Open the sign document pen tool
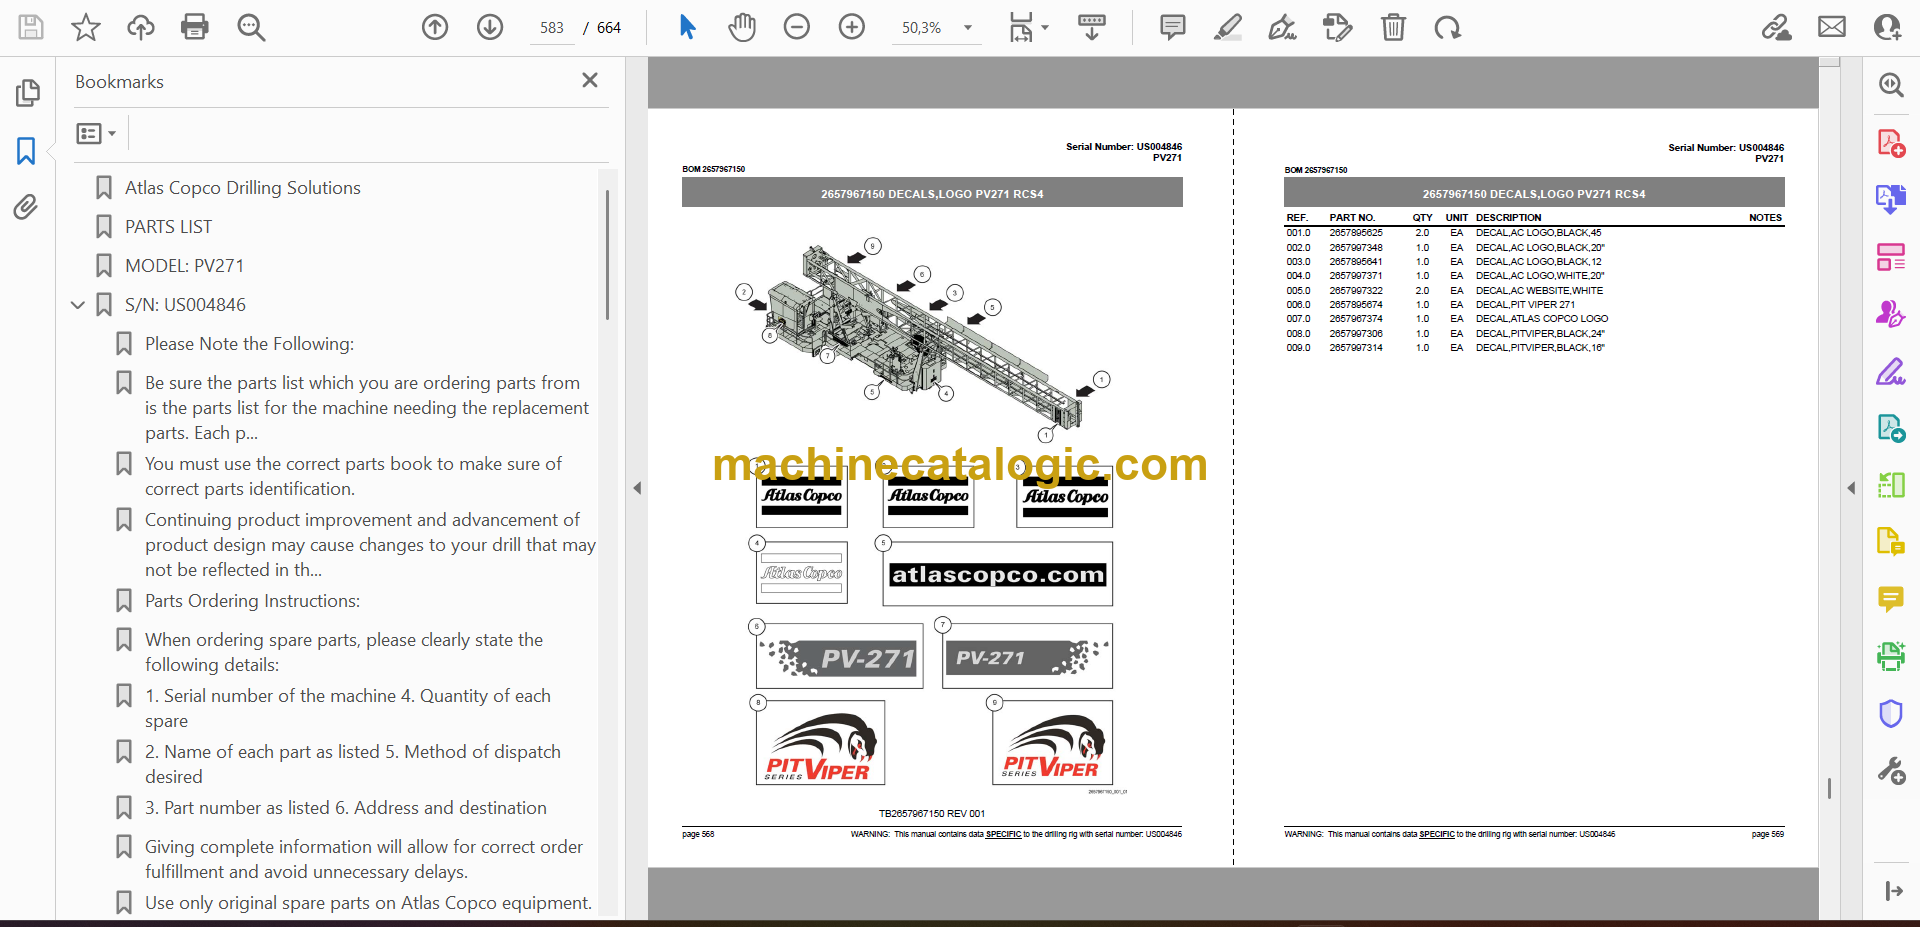1920x927 pixels. [1283, 27]
